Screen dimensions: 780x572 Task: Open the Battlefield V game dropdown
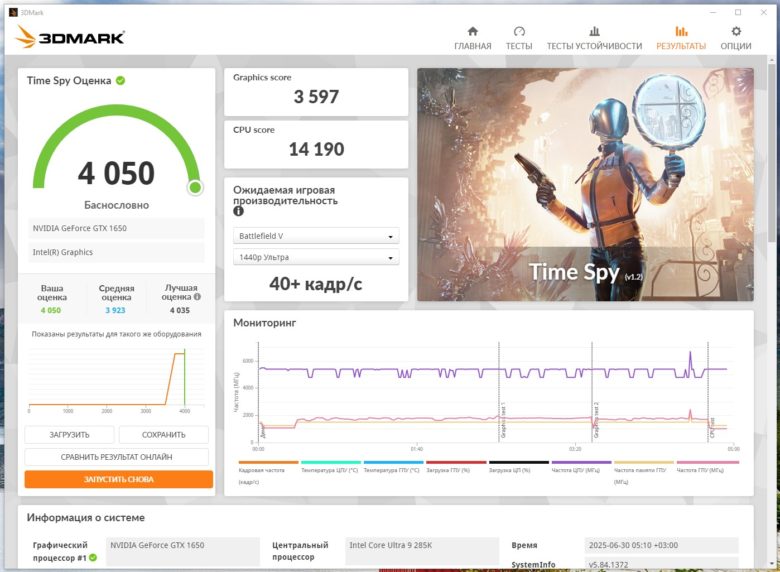316,236
